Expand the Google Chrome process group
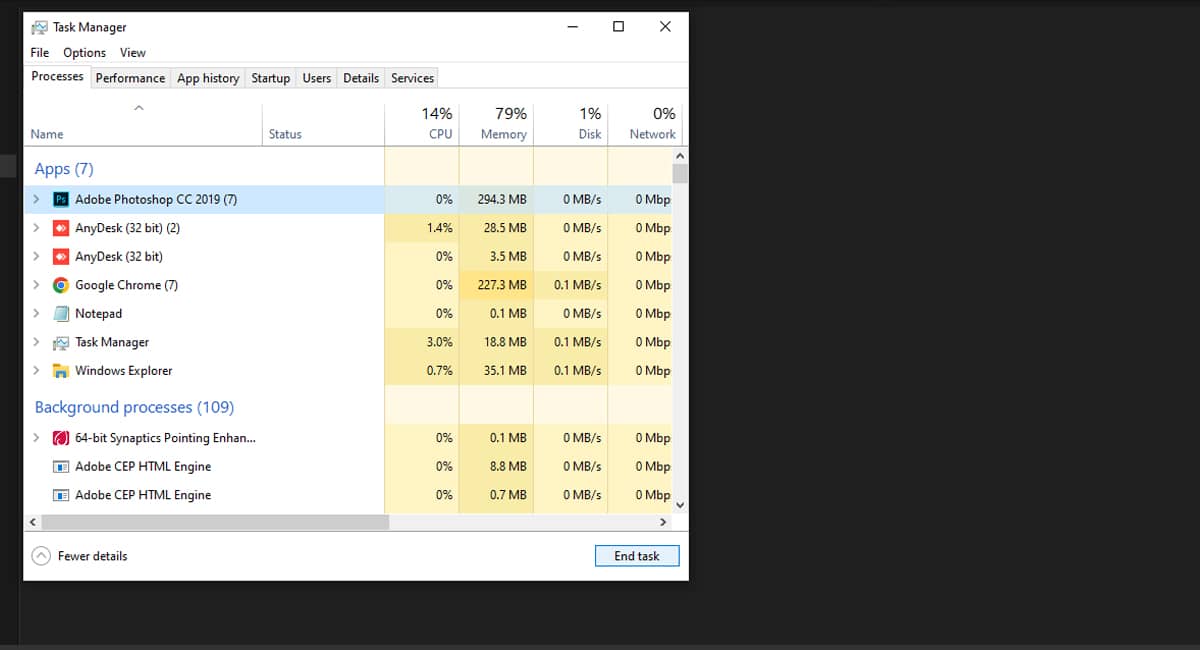 point(37,285)
